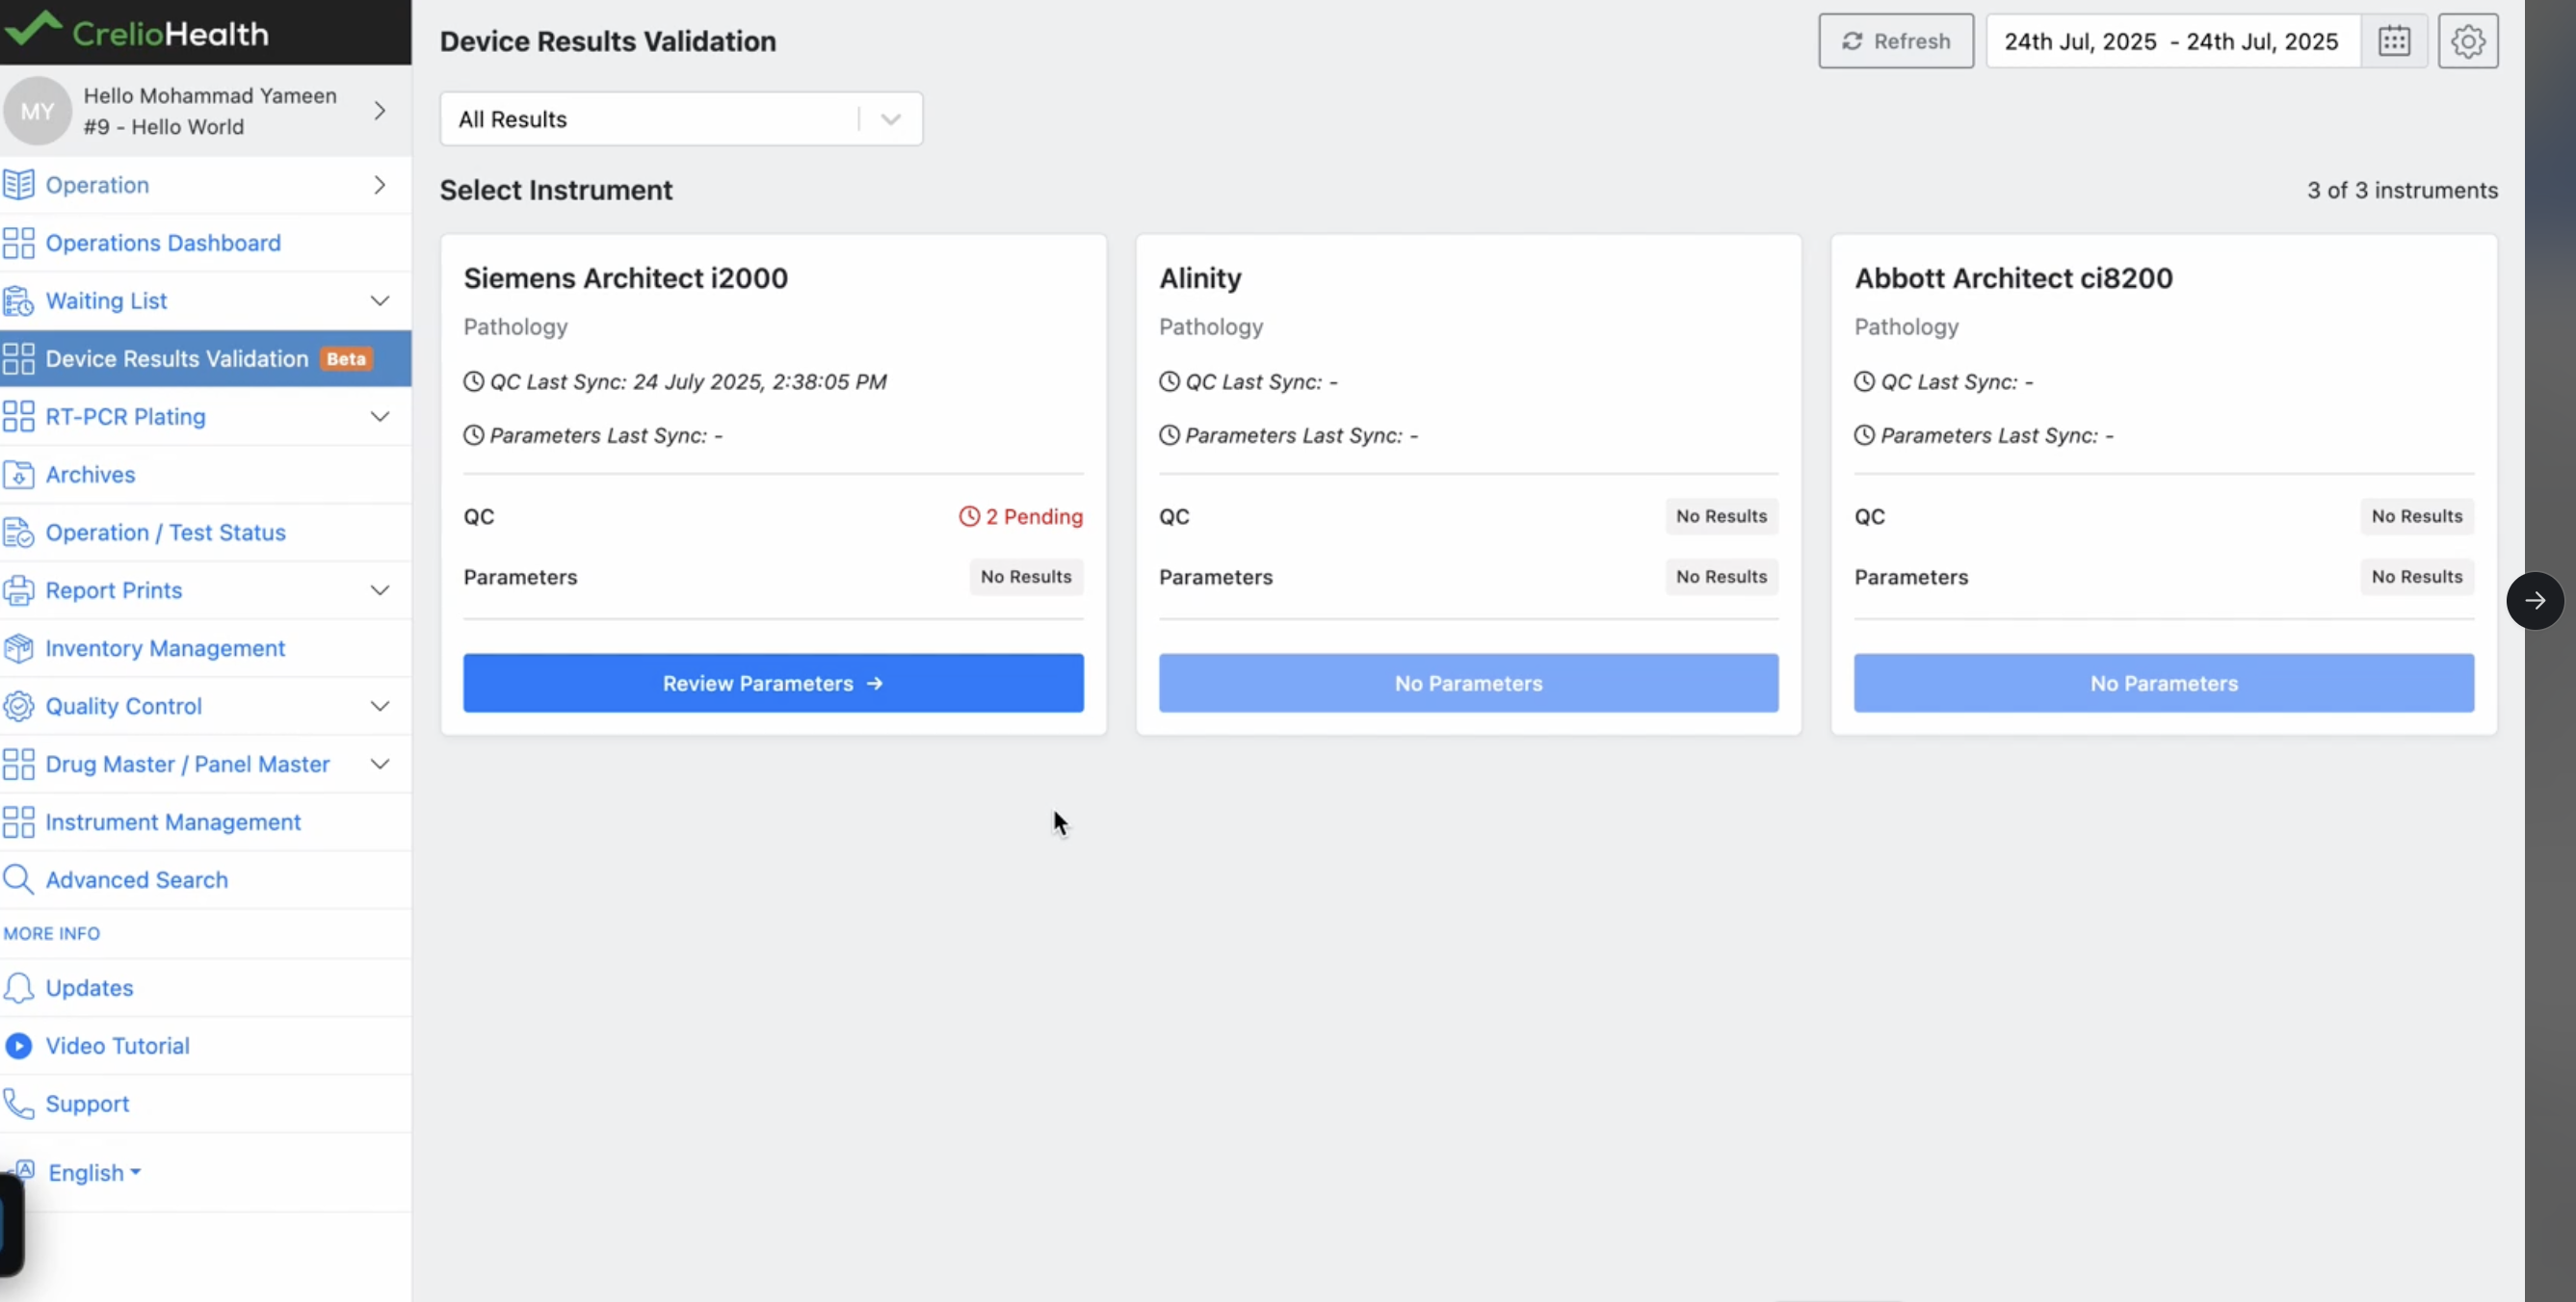Click the Waiting List icon
2576x1302 pixels.
(18, 301)
